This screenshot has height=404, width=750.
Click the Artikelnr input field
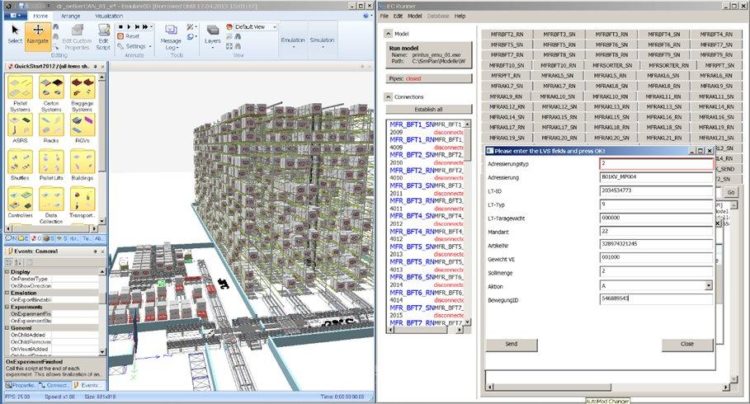click(656, 244)
